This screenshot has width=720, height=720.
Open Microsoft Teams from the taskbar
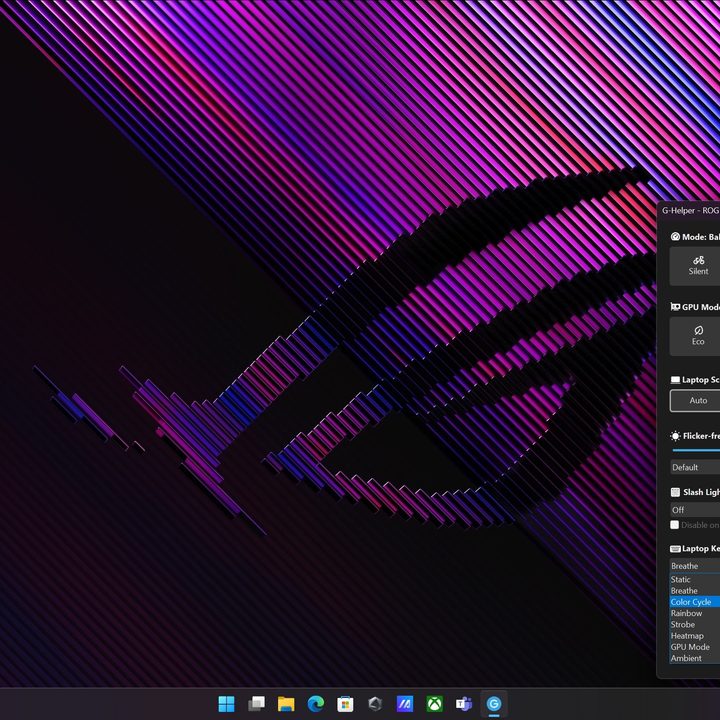tap(464, 703)
